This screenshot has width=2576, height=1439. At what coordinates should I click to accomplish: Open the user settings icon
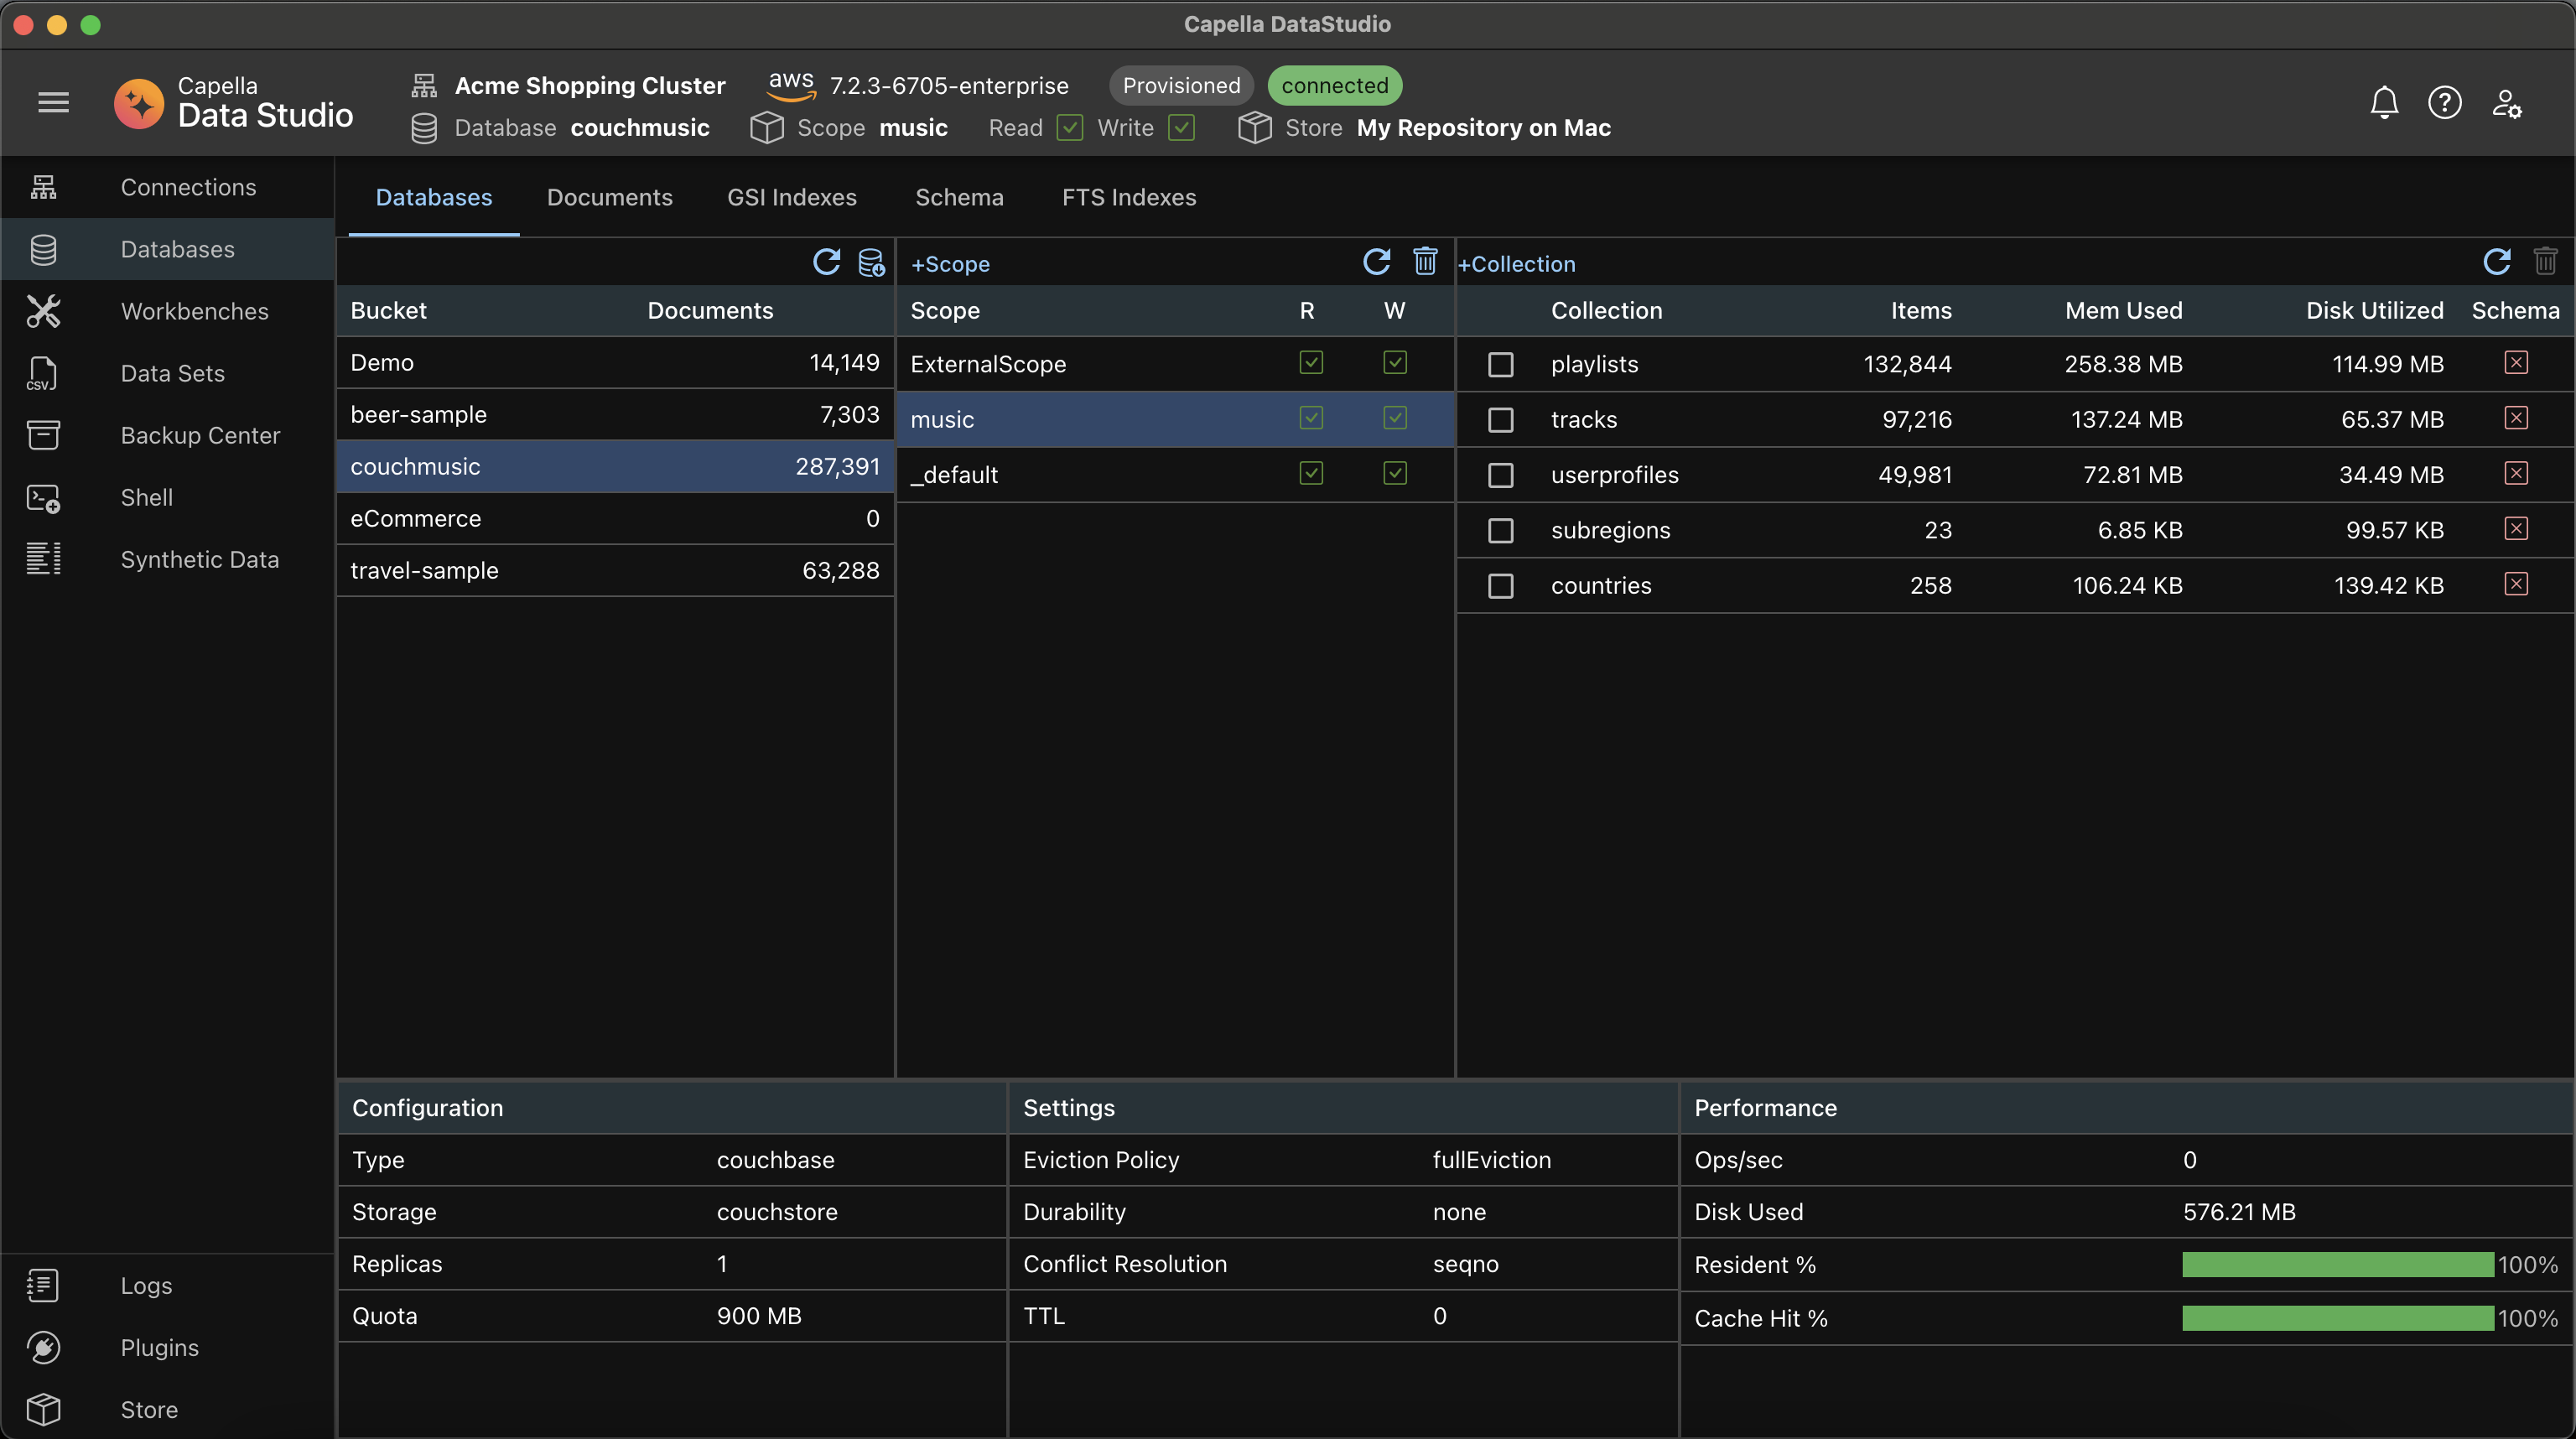pyautogui.click(x=2506, y=102)
